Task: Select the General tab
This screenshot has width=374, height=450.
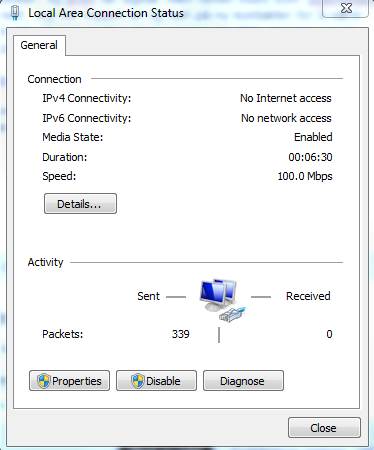Action: click(39, 45)
